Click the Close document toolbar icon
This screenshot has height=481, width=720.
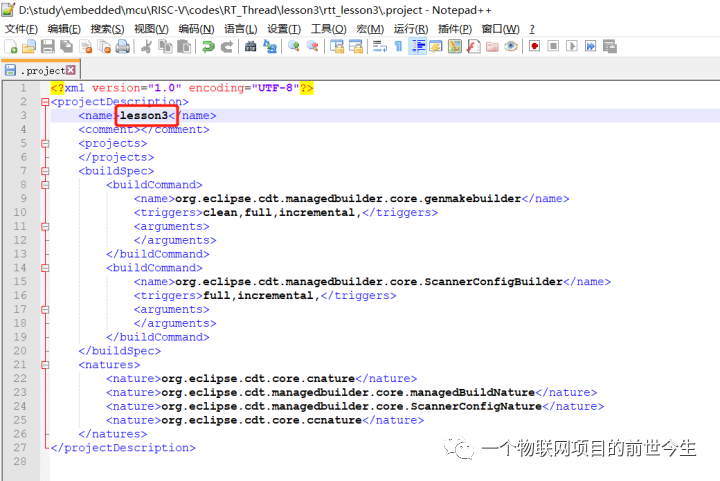pos(86,46)
